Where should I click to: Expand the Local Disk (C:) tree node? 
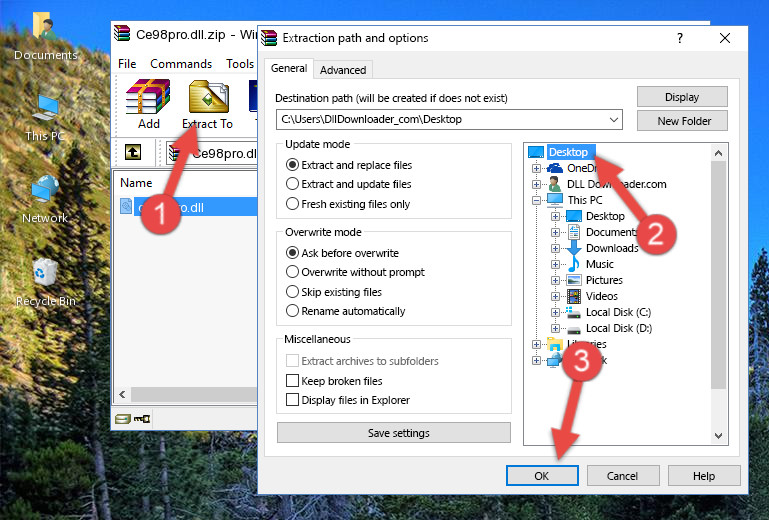coord(555,312)
